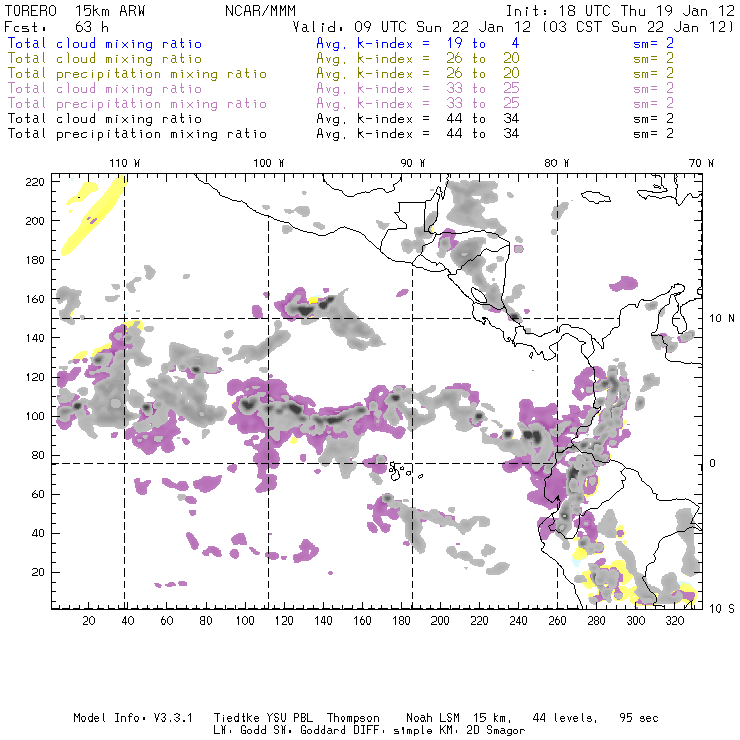
Task: Select the 110 W longitude label
Action: (x=124, y=163)
